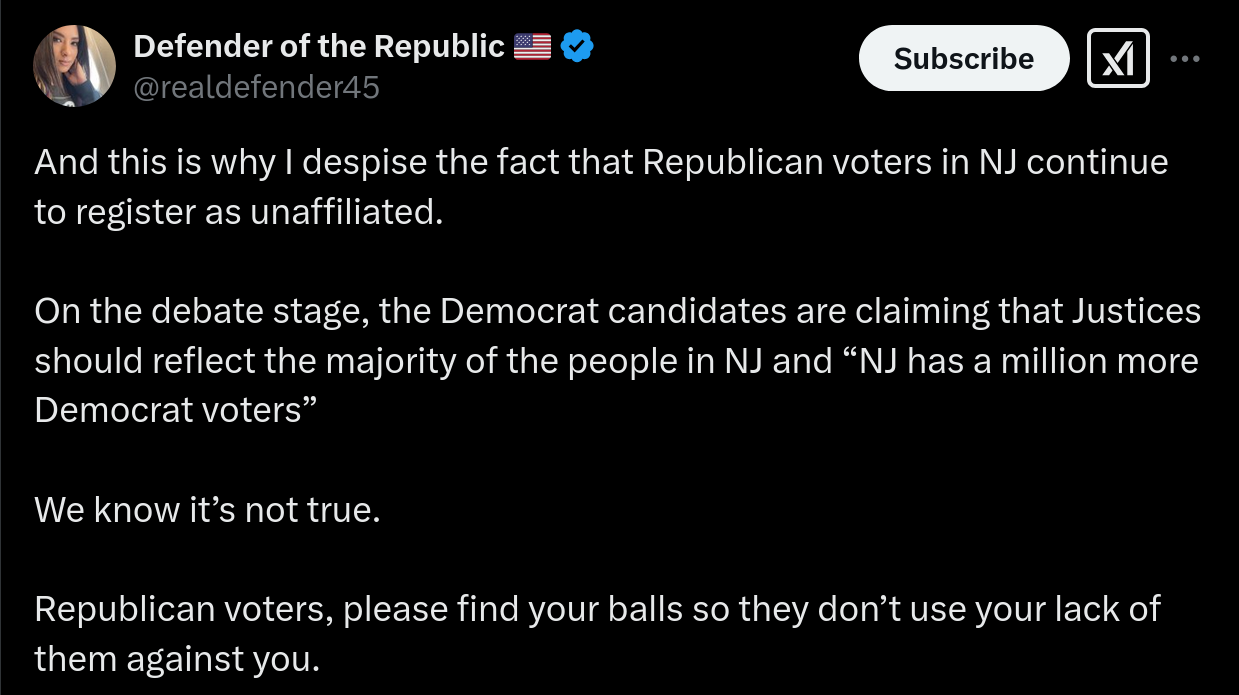1239x695 pixels.
Task: Open the @realdefender45 handle link
Action: (x=256, y=88)
